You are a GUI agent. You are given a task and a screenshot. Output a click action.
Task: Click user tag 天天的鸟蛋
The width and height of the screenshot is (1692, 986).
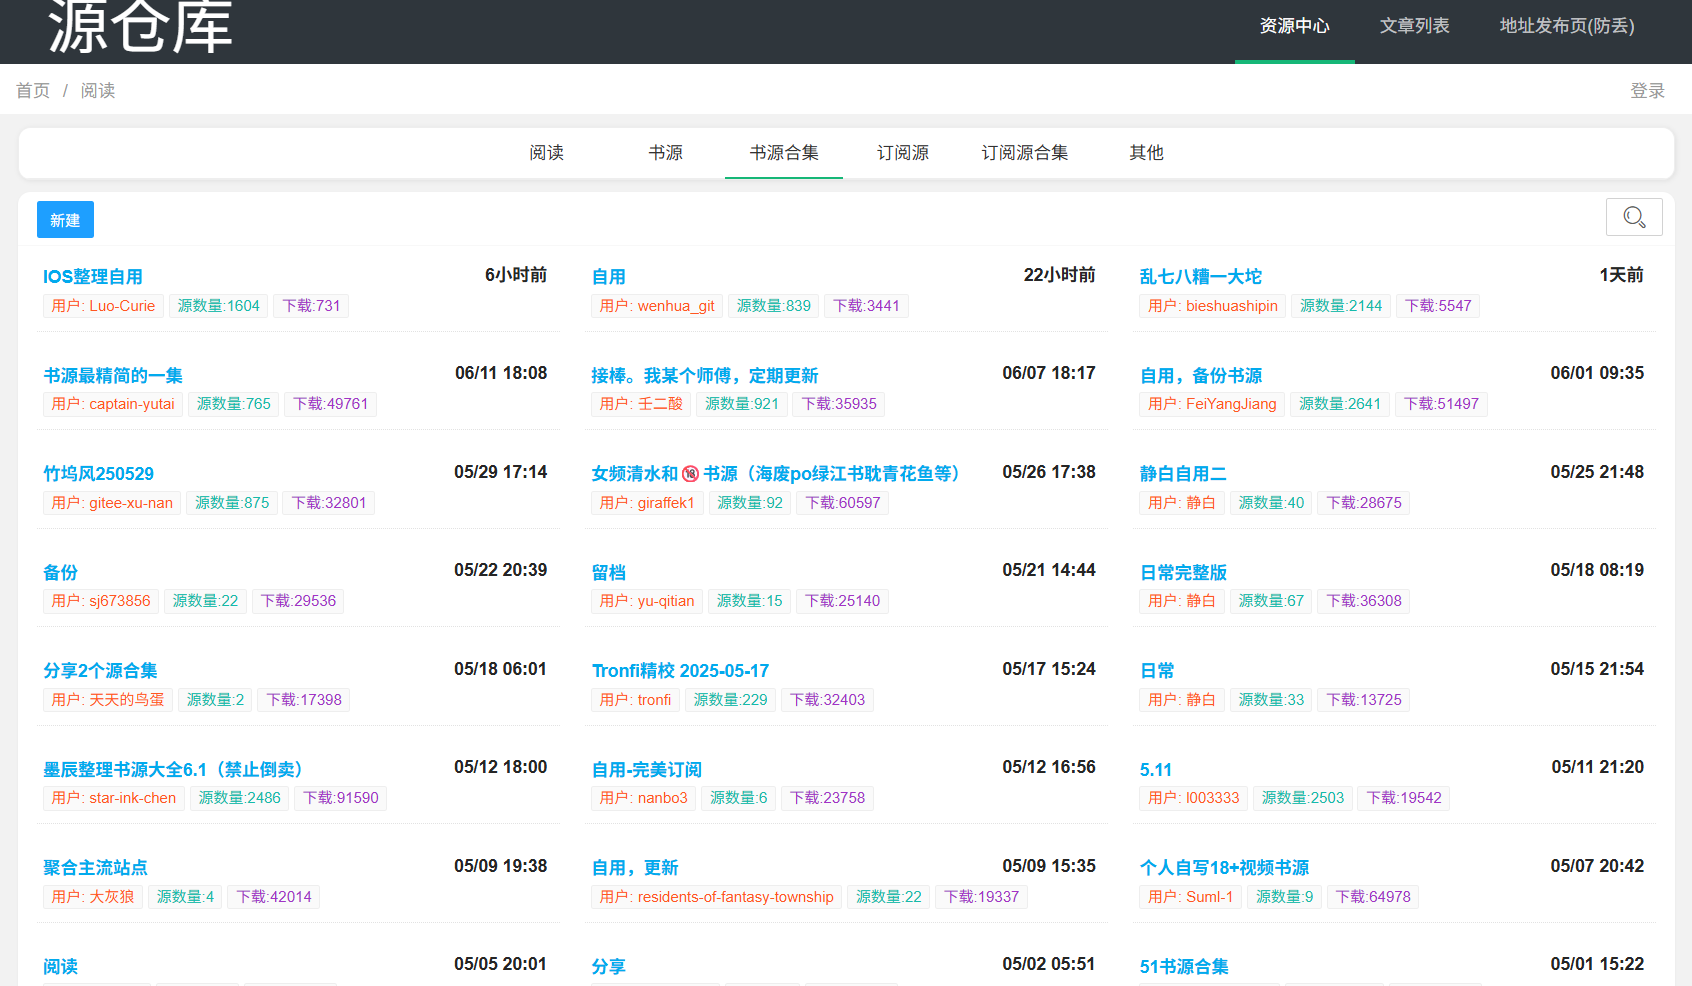tap(108, 700)
